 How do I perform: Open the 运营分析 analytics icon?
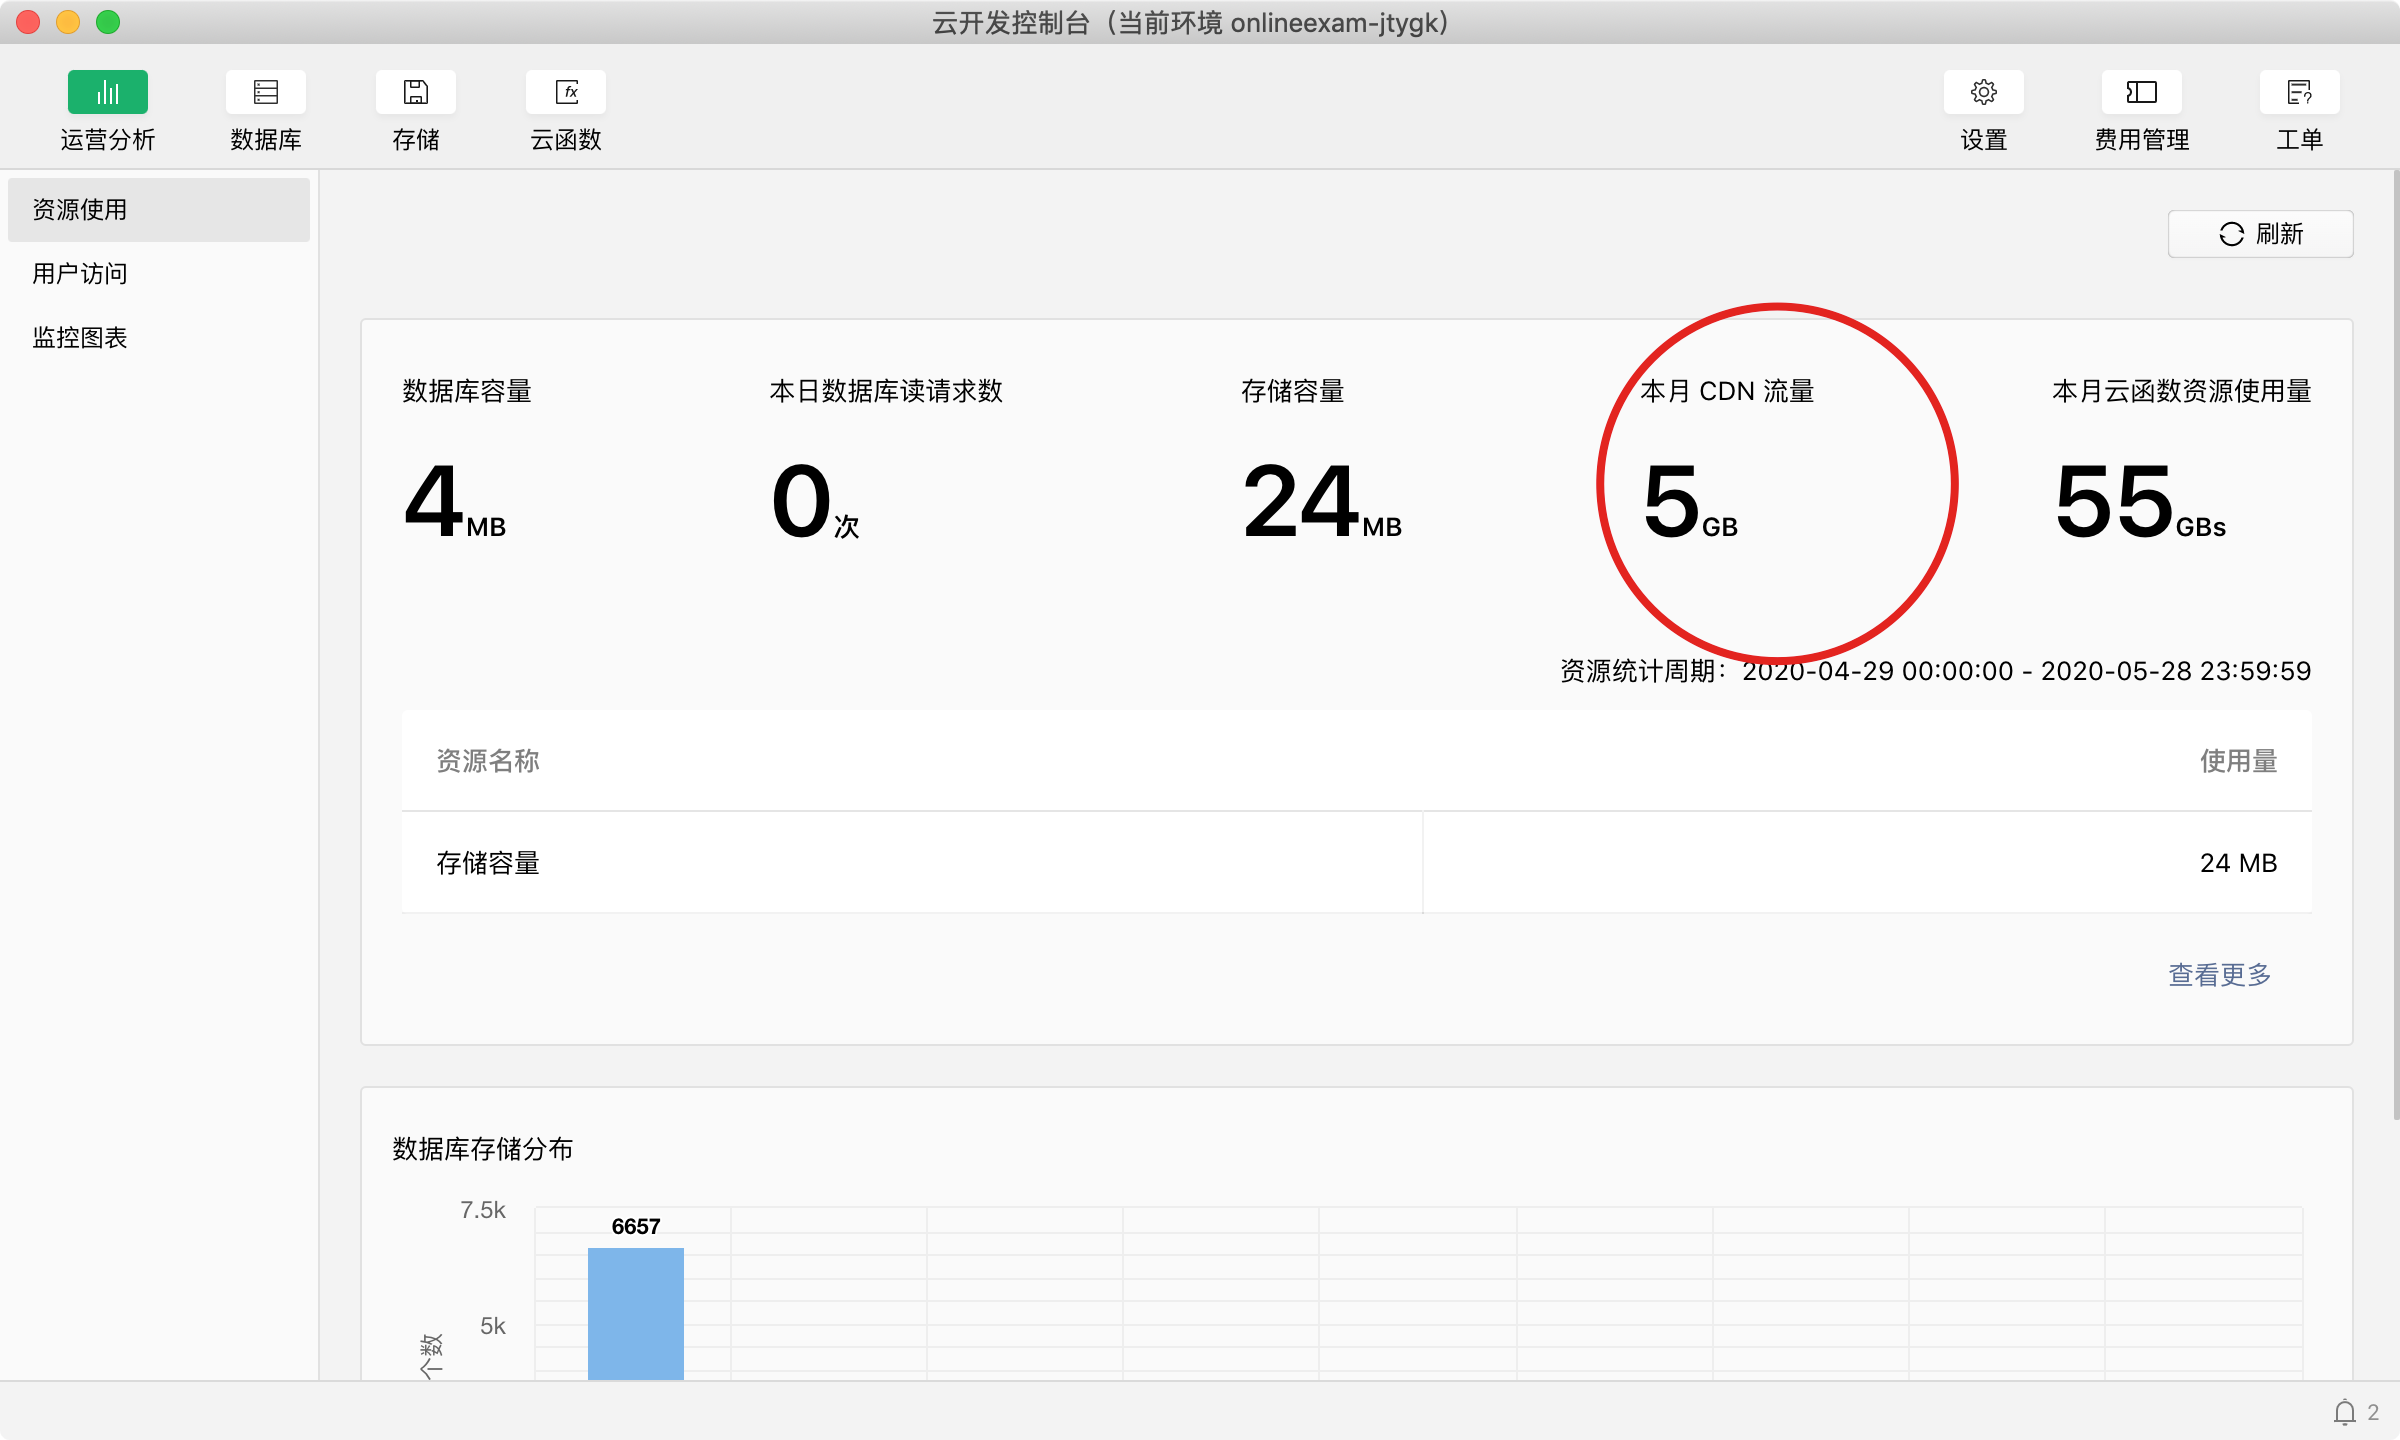pyautogui.click(x=107, y=93)
